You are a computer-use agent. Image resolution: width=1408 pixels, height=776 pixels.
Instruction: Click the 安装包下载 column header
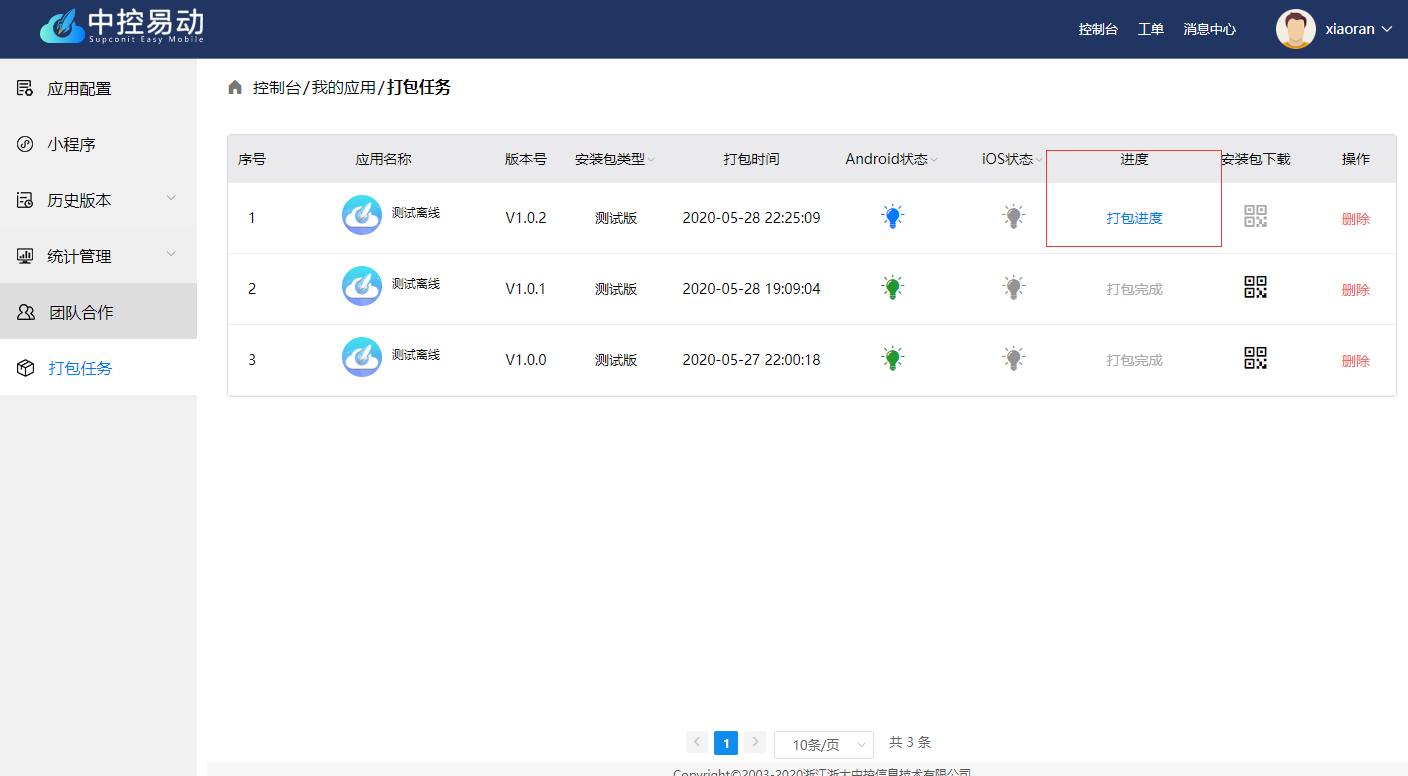tap(1256, 159)
